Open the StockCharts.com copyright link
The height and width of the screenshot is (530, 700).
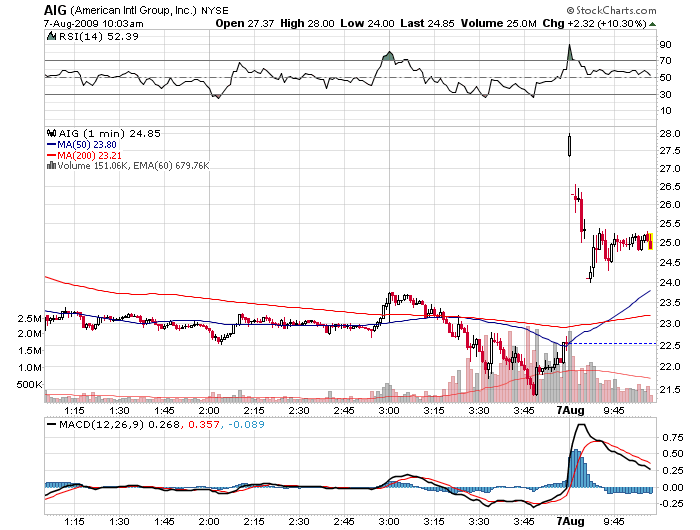point(611,10)
